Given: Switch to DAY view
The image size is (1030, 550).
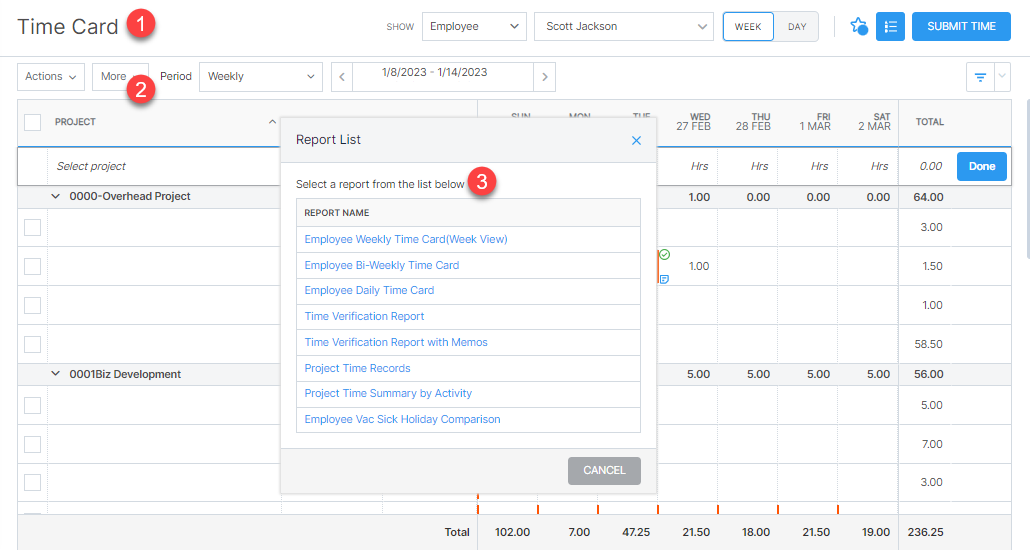Looking at the screenshot, I should 797,27.
